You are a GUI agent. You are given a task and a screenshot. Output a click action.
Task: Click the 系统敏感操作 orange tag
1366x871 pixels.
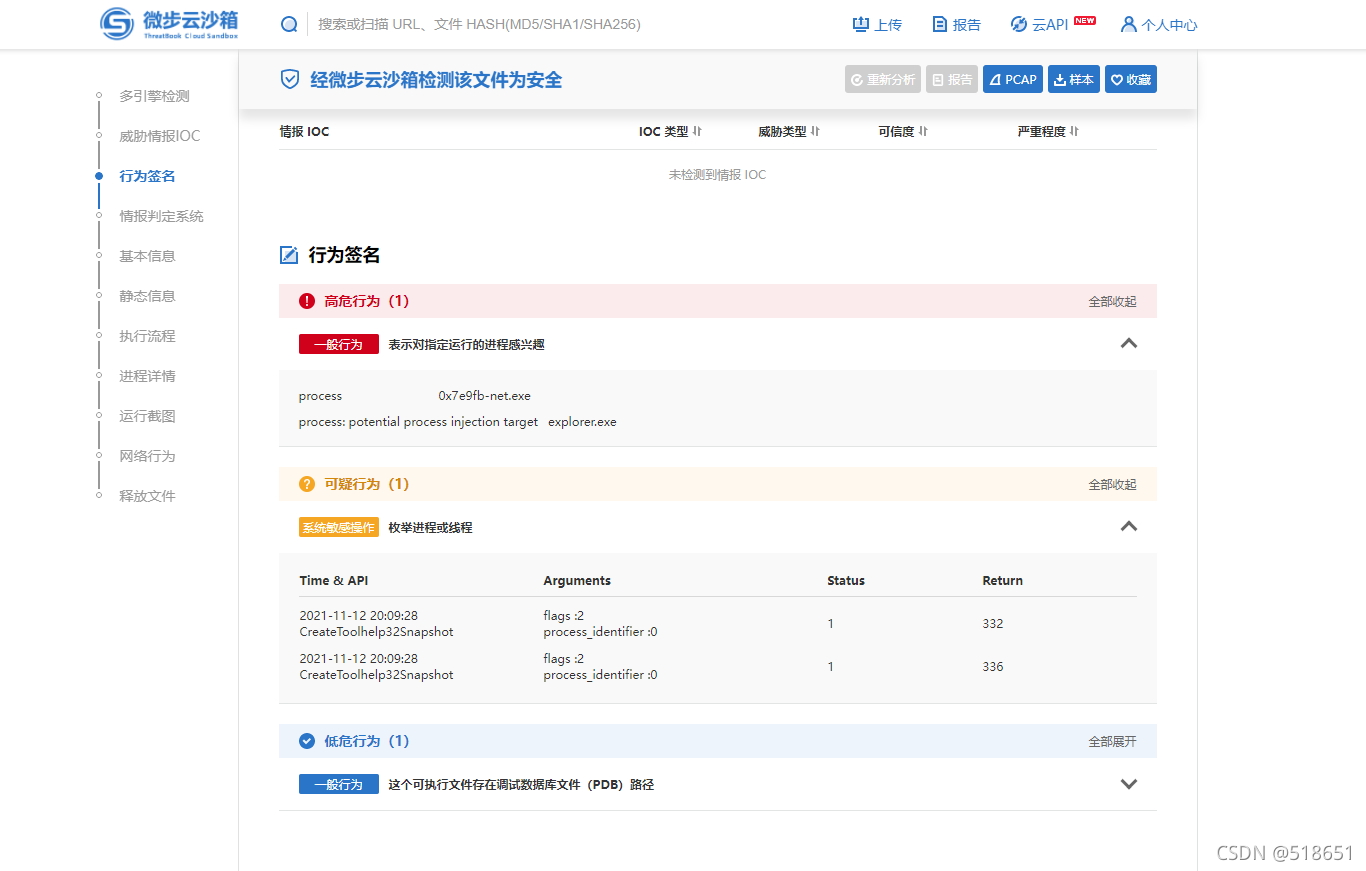[339, 527]
